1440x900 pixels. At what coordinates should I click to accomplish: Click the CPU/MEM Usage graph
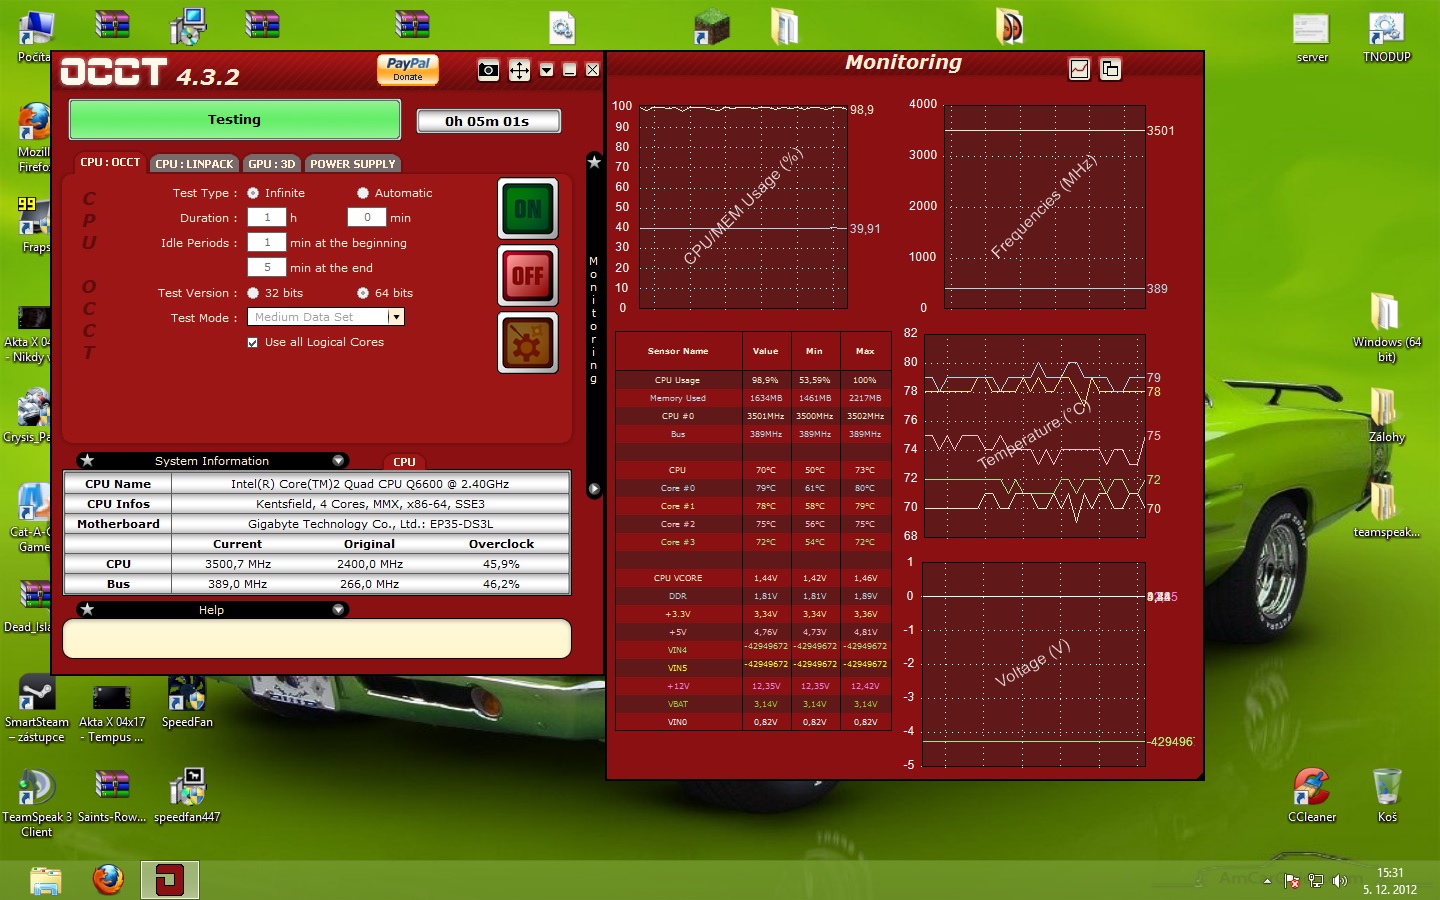pyautogui.click(x=743, y=206)
